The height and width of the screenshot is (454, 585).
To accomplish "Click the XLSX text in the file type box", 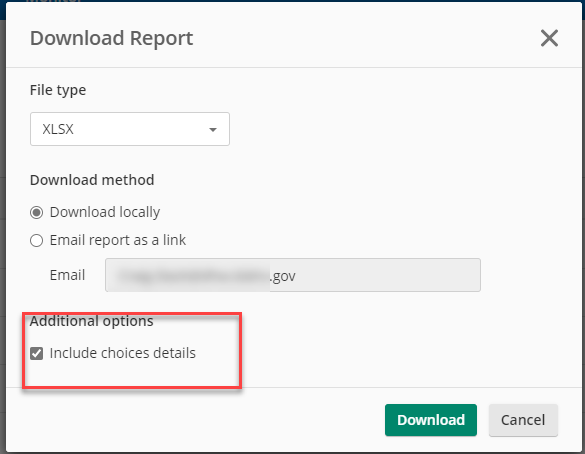I will pyautogui.click(x=58, y=129).
